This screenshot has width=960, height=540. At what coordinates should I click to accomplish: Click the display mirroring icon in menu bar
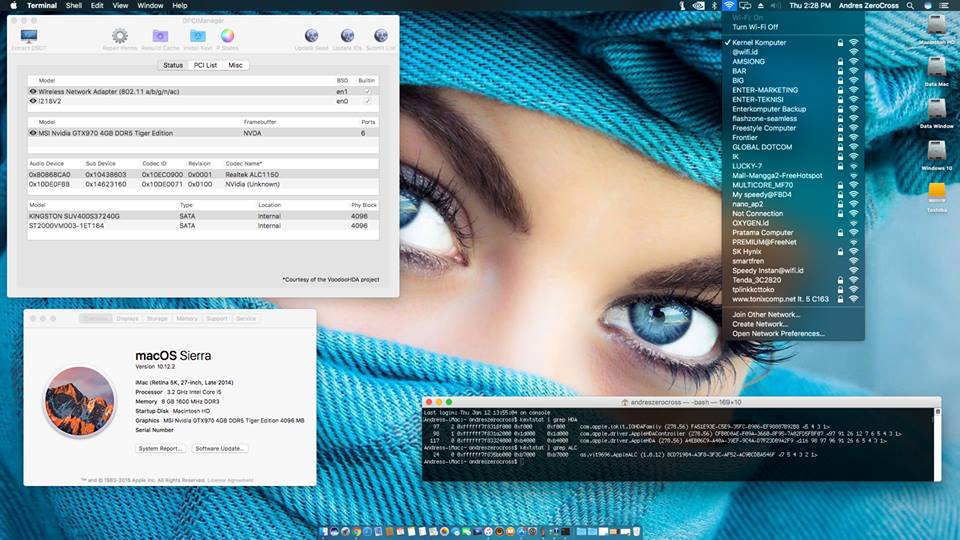coord(745,6)
